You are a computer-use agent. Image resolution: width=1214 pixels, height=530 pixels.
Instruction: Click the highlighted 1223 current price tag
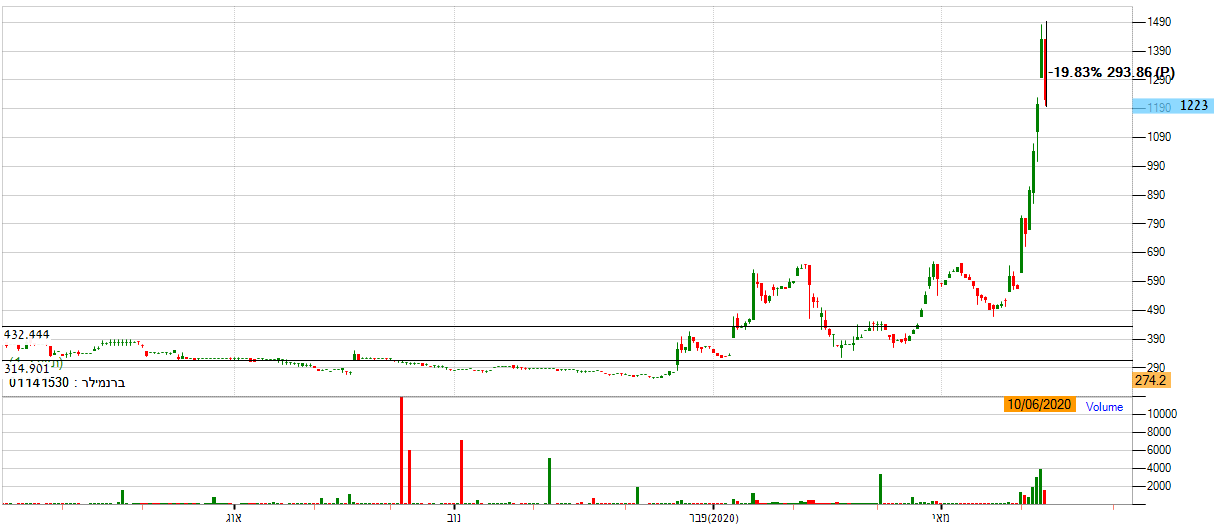click(1194, 106)
